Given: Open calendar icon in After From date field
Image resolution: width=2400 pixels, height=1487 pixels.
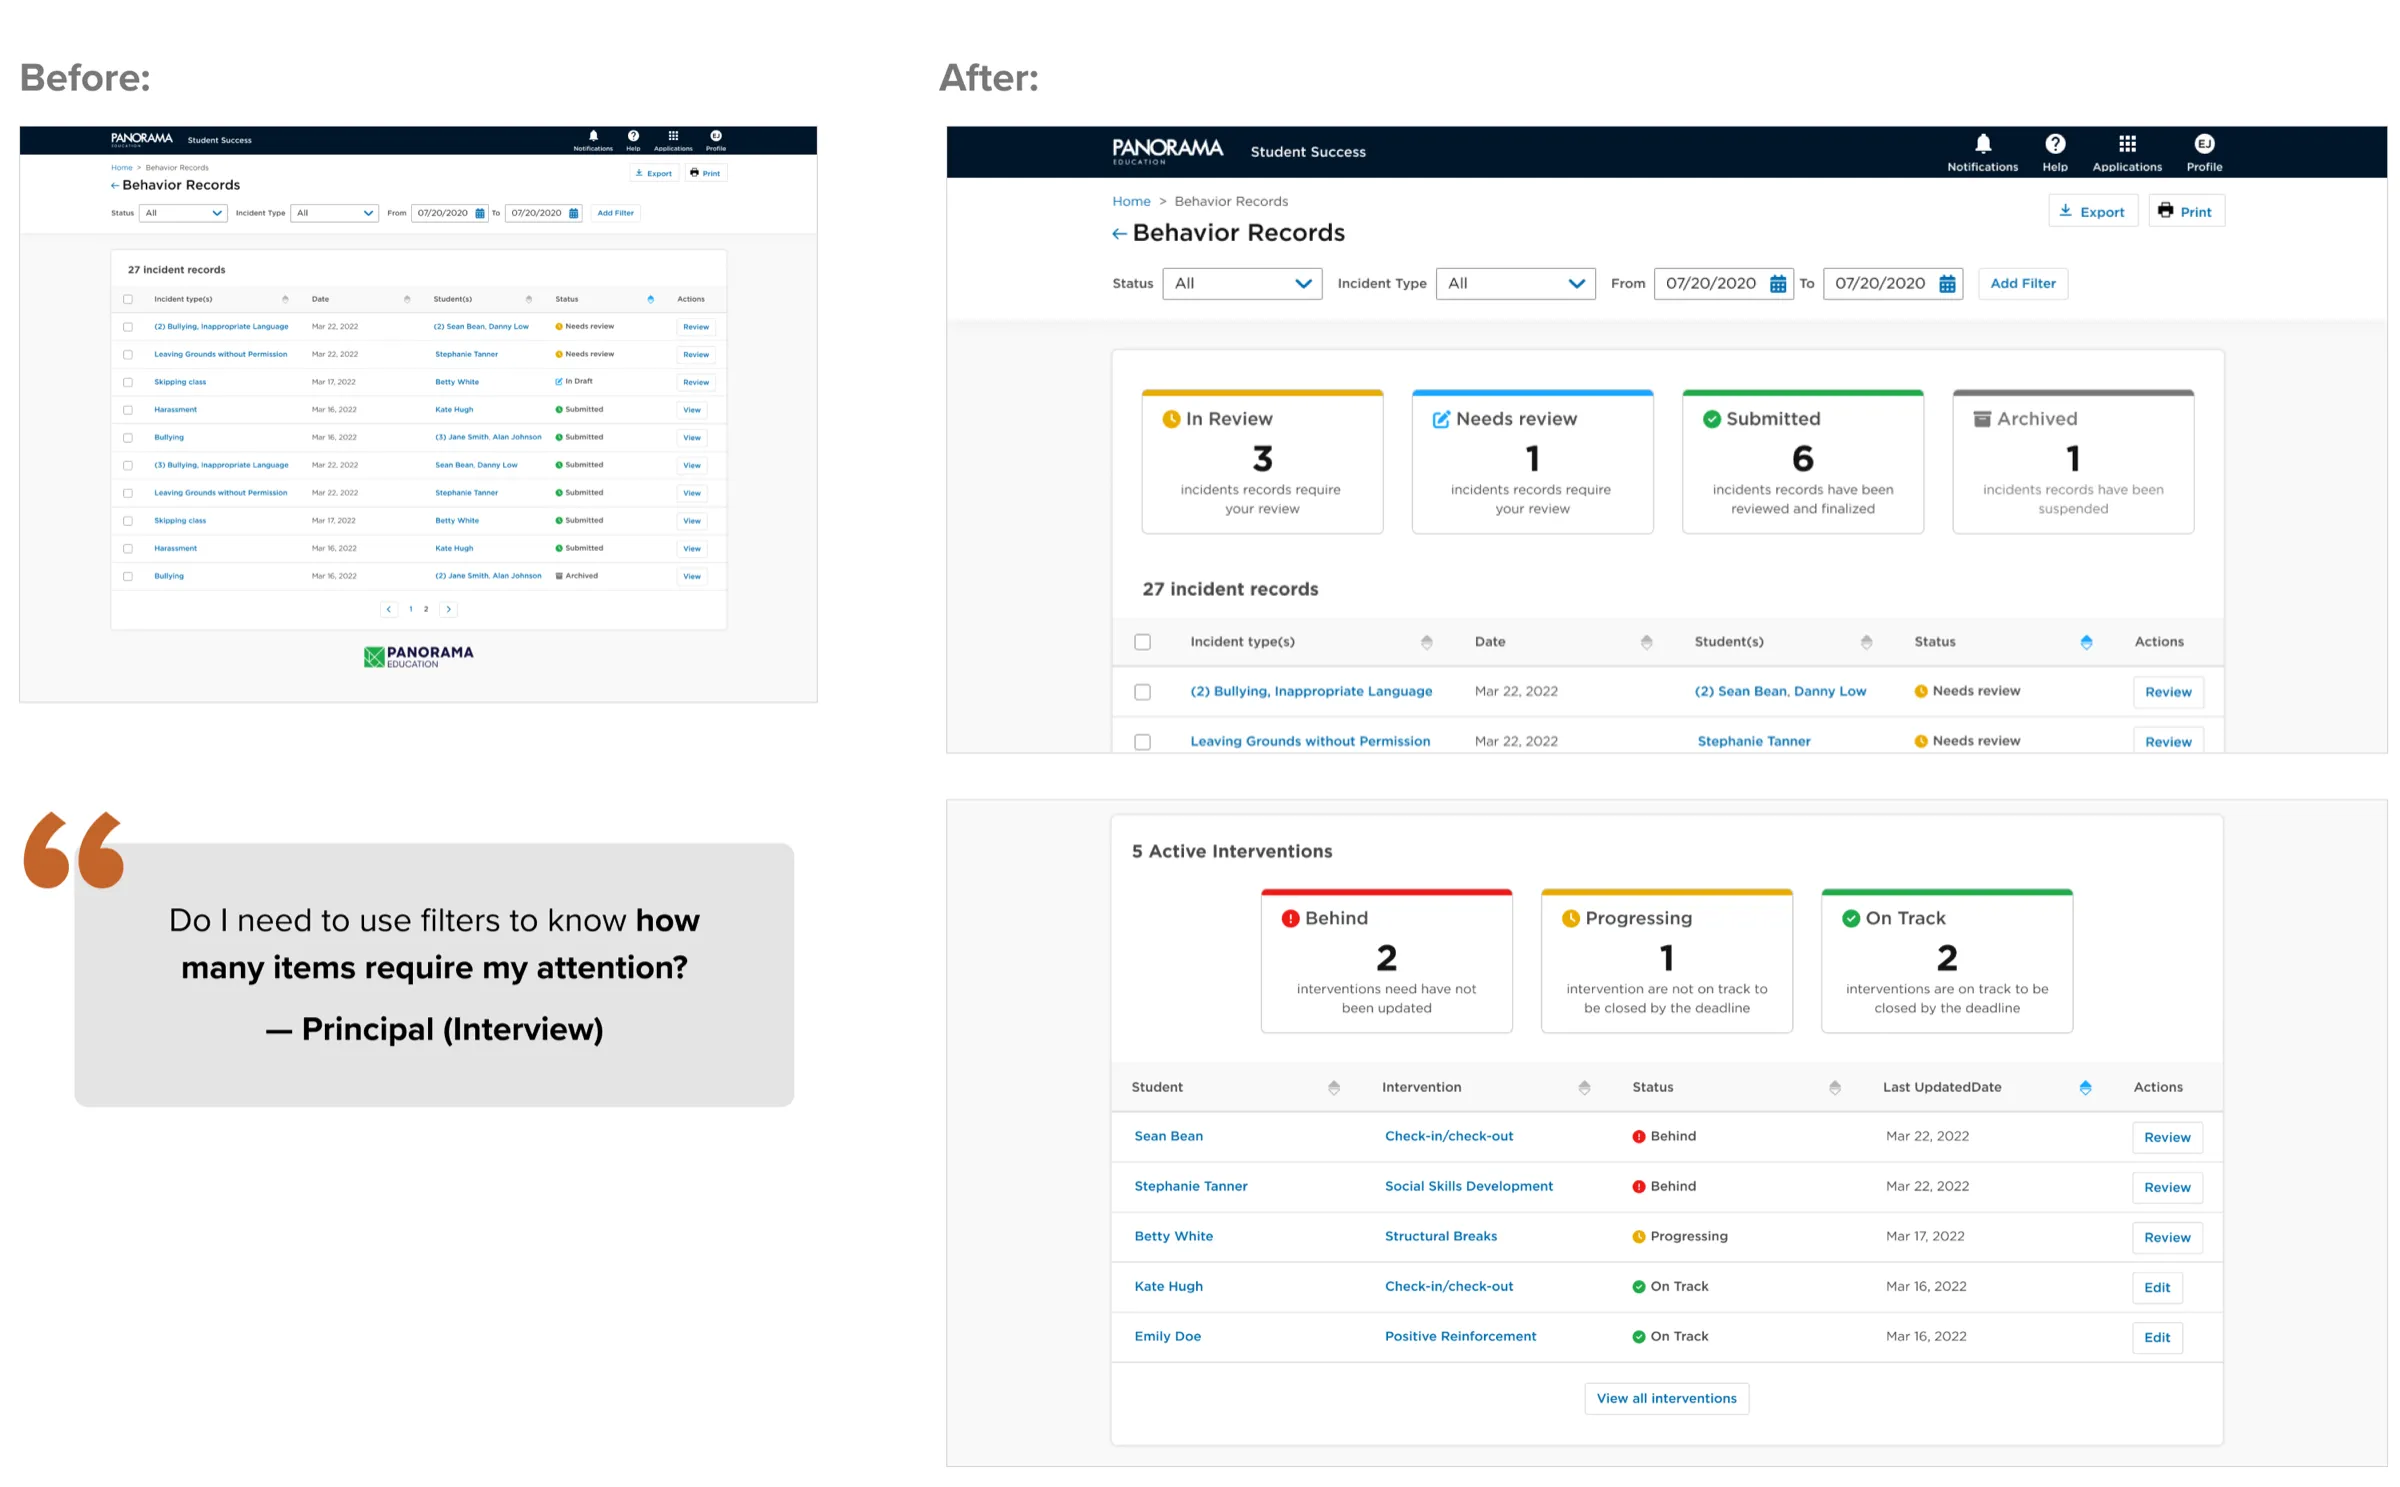Looking at the screenshot, I should click(x=1778, y=284).
